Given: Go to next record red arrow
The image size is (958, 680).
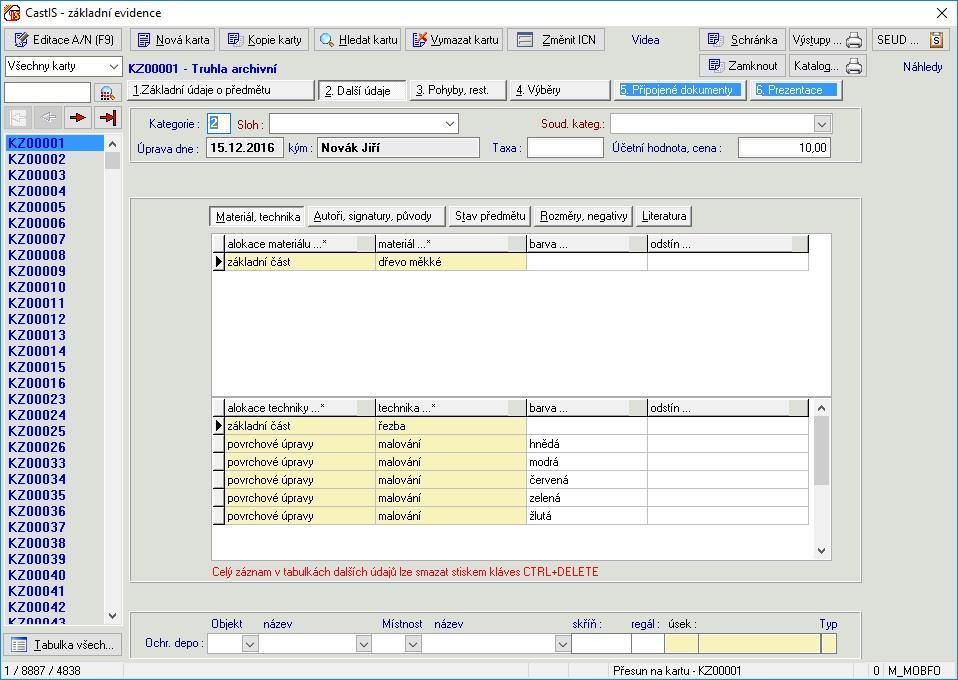Looking at the screenshot, I should point(78,117).
